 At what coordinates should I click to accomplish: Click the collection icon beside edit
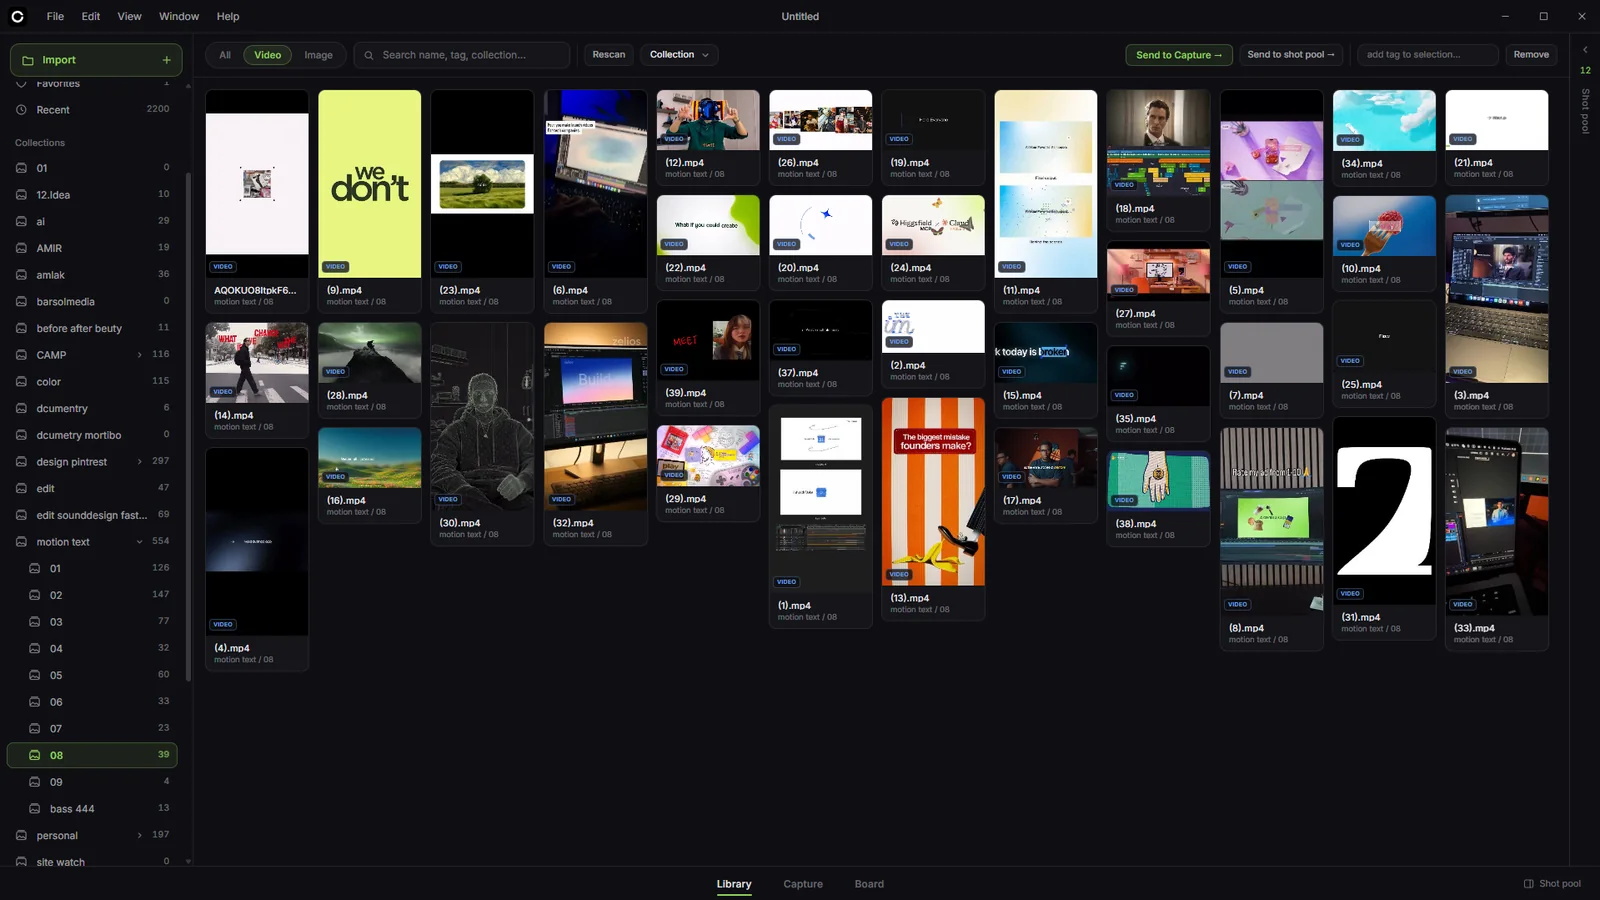pyautogui.click(x=21, y=488)
